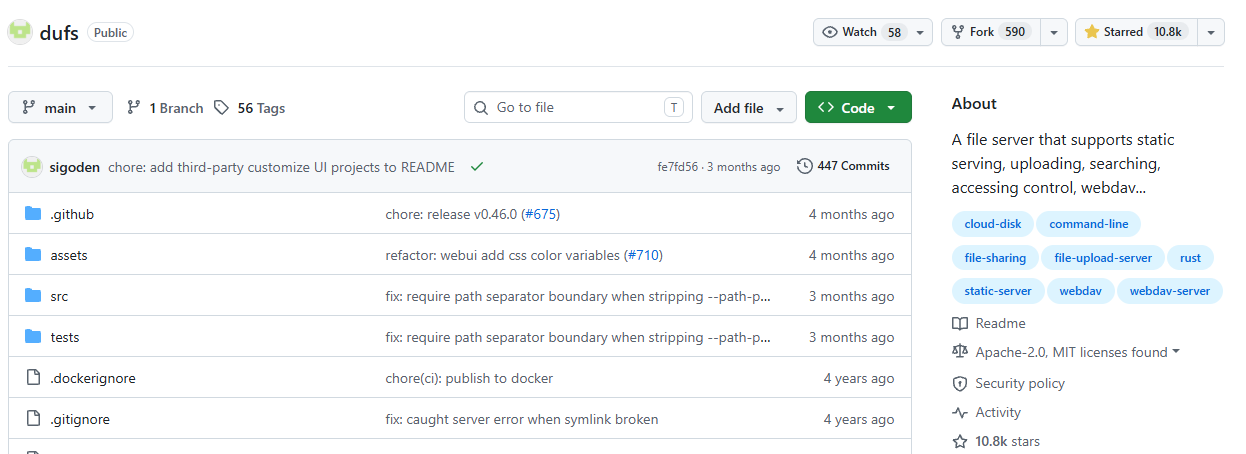Select the static-server topic tag
The width and height of the screenshot is (1246, 454).
click(998, 290)
